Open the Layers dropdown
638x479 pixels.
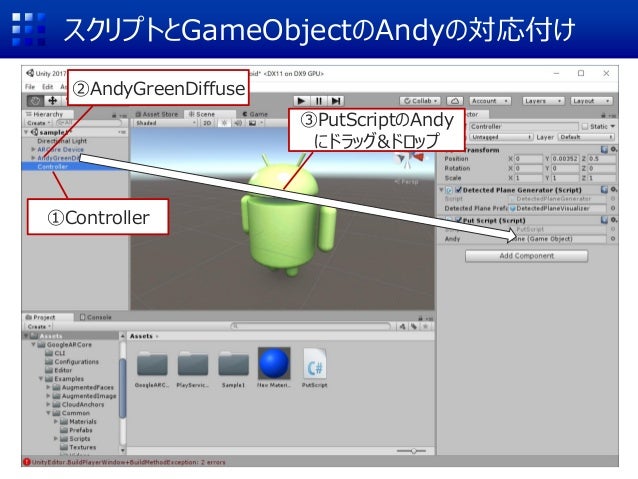click(543, 101)
